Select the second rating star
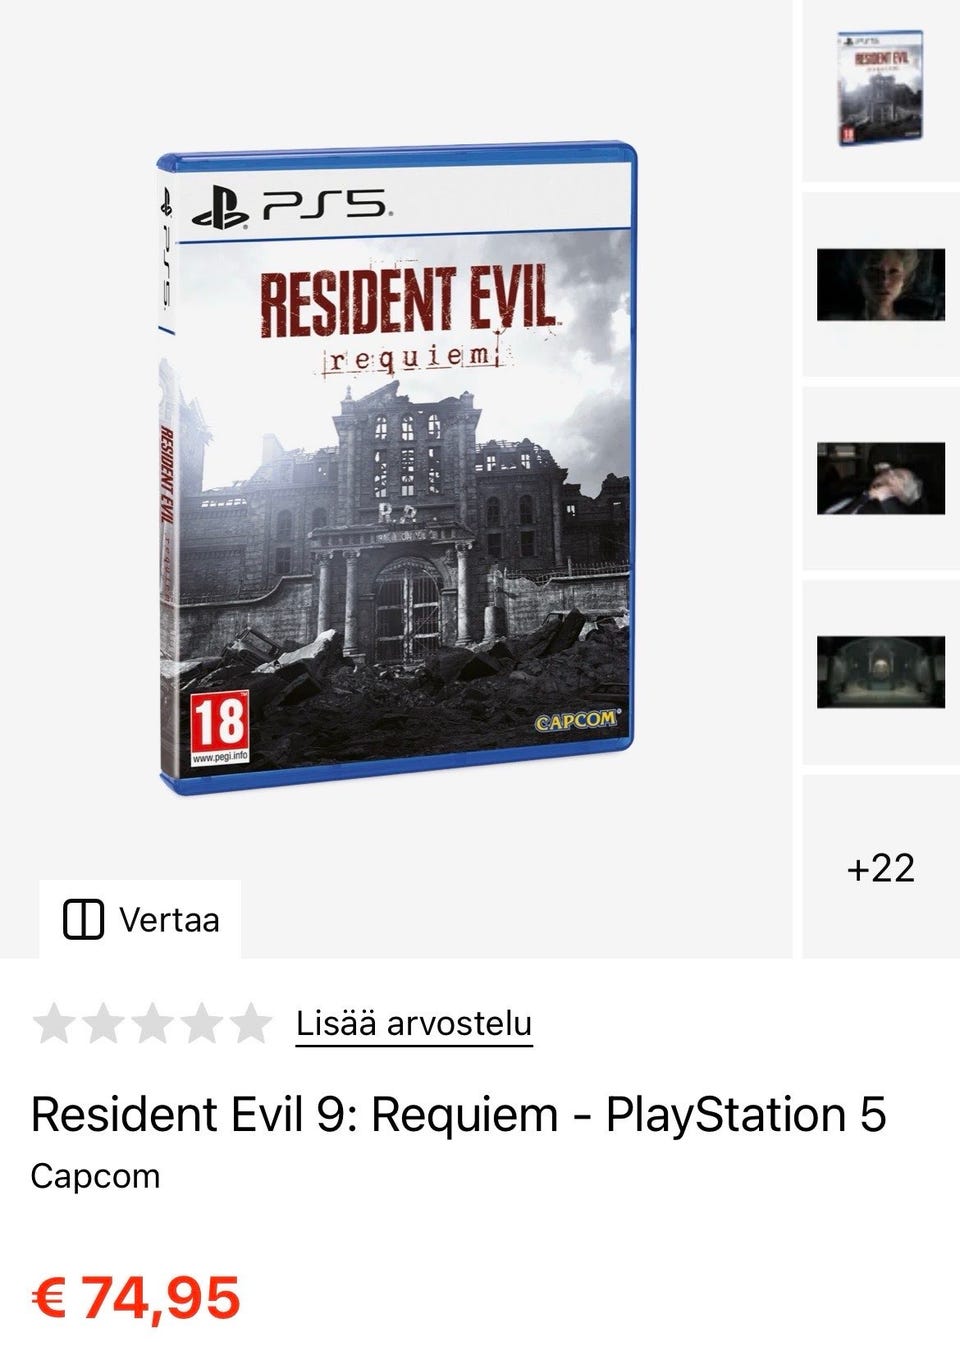Viewport: 960px width, 1351px height. [103, 1024]
